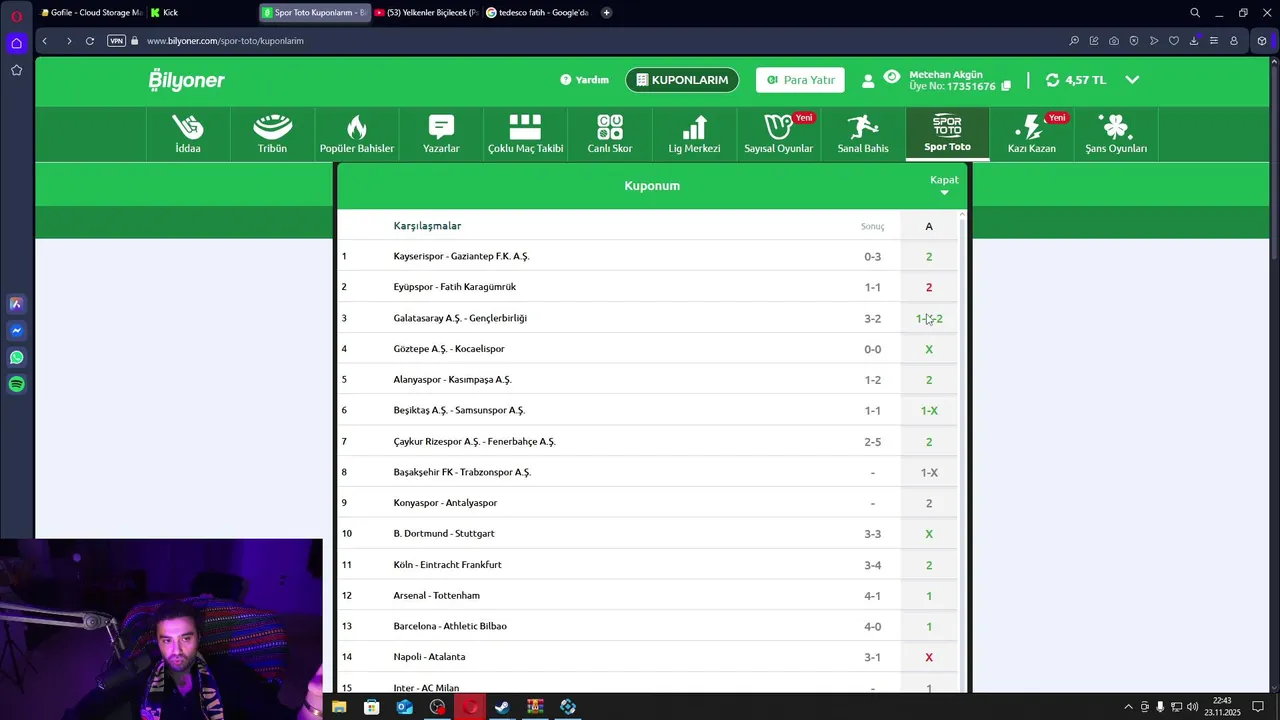The width and height of the screenshot is (1280, 720).
Task: Open the clock showing 22:43
Action: pyautogui.click(x=1222, y=707)
